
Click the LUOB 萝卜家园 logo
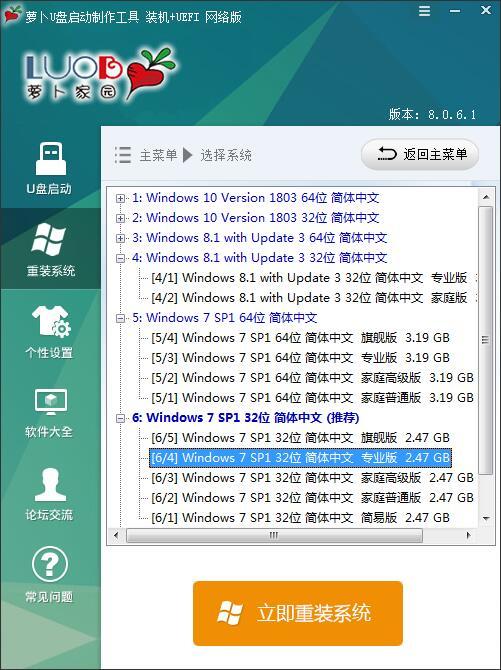coord(99,73)
